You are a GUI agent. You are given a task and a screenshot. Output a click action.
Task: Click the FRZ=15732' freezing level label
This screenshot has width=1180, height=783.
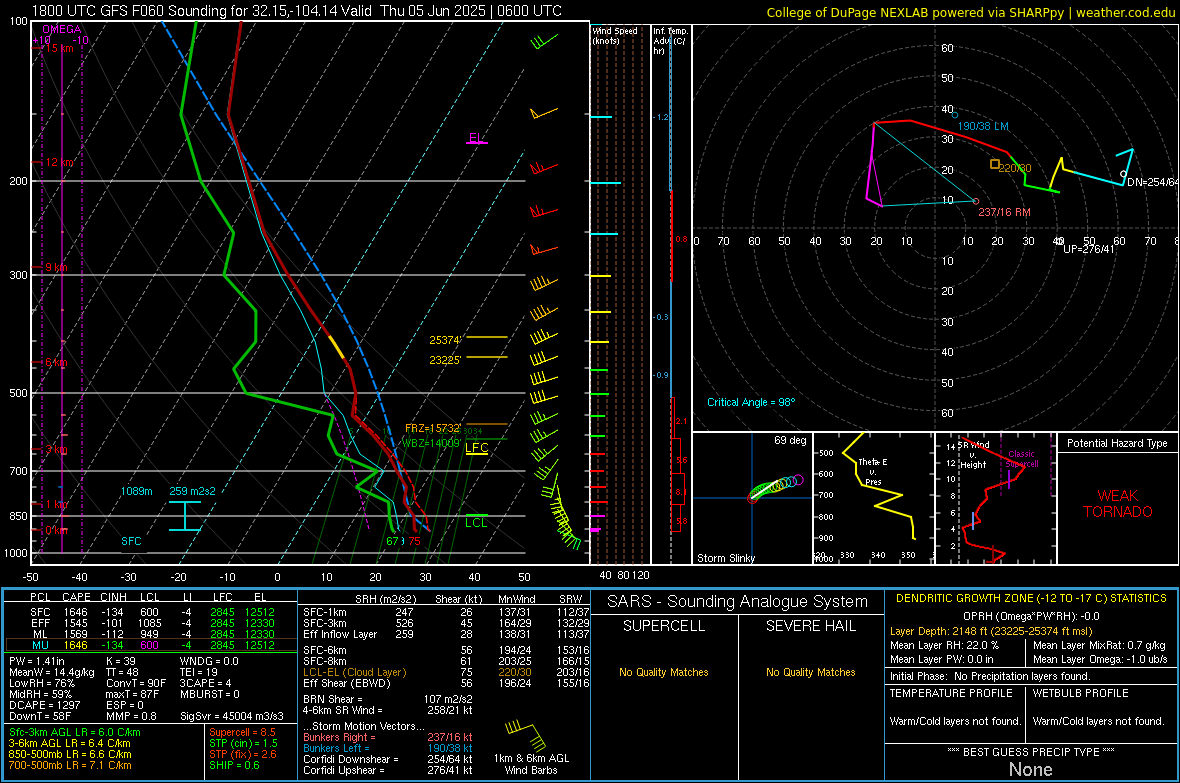tap(433, 428)
